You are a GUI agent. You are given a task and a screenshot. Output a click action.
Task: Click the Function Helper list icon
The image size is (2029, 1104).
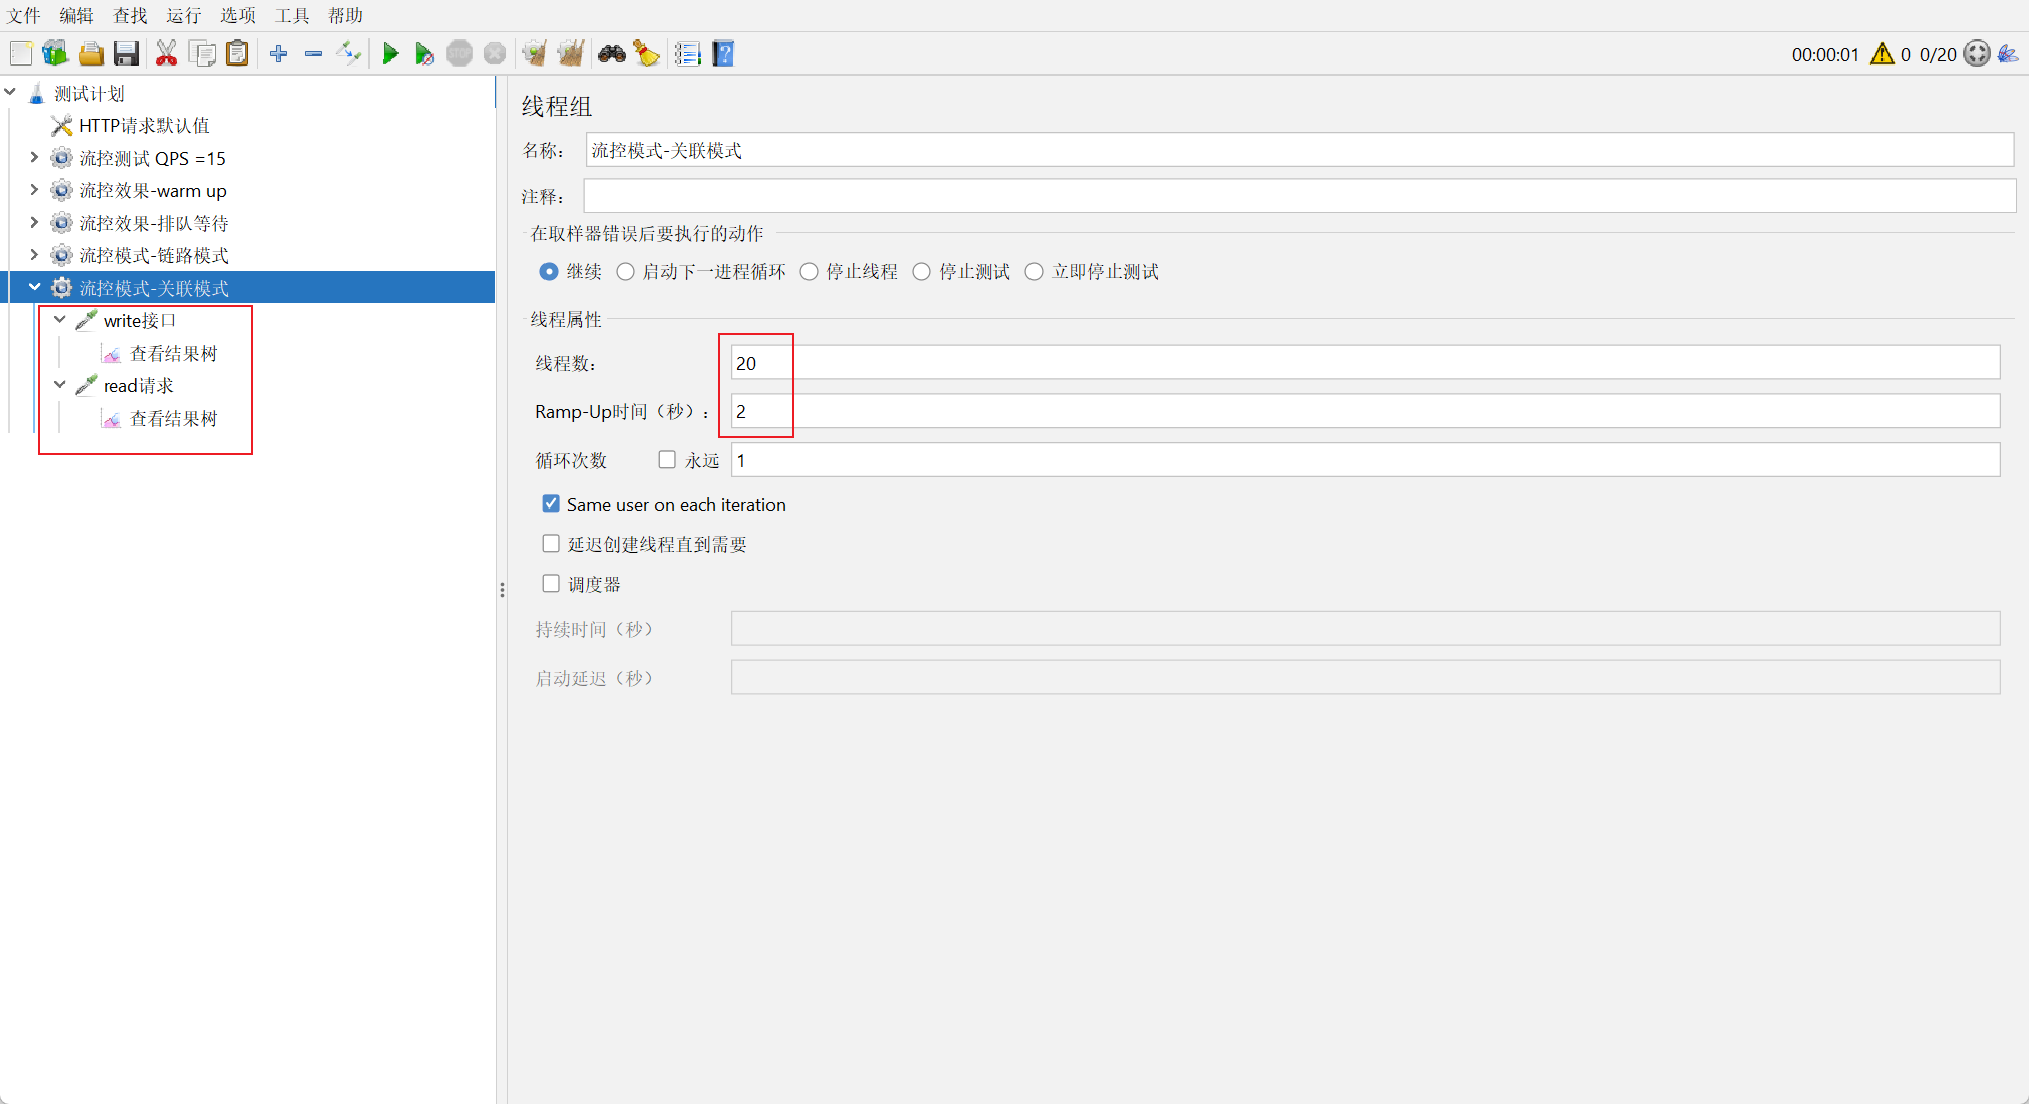pos(687,54)
